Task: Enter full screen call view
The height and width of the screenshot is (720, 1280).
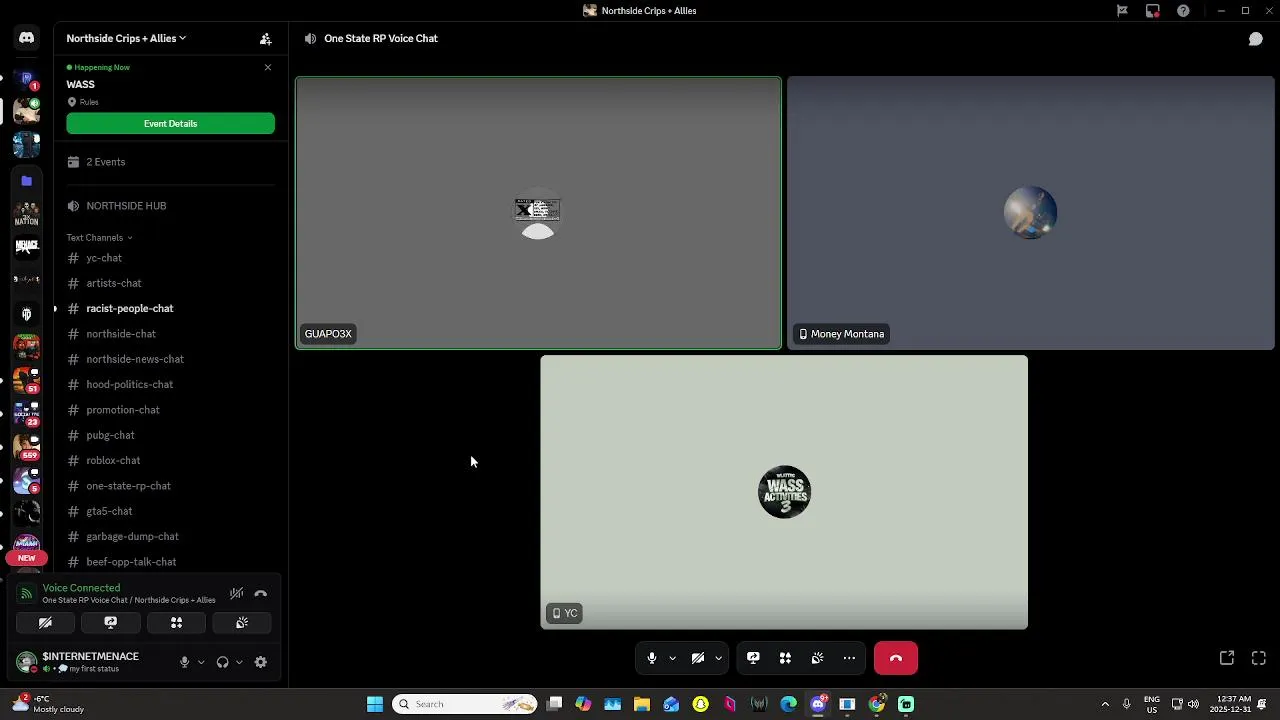Action: [x=1259, y=658]
